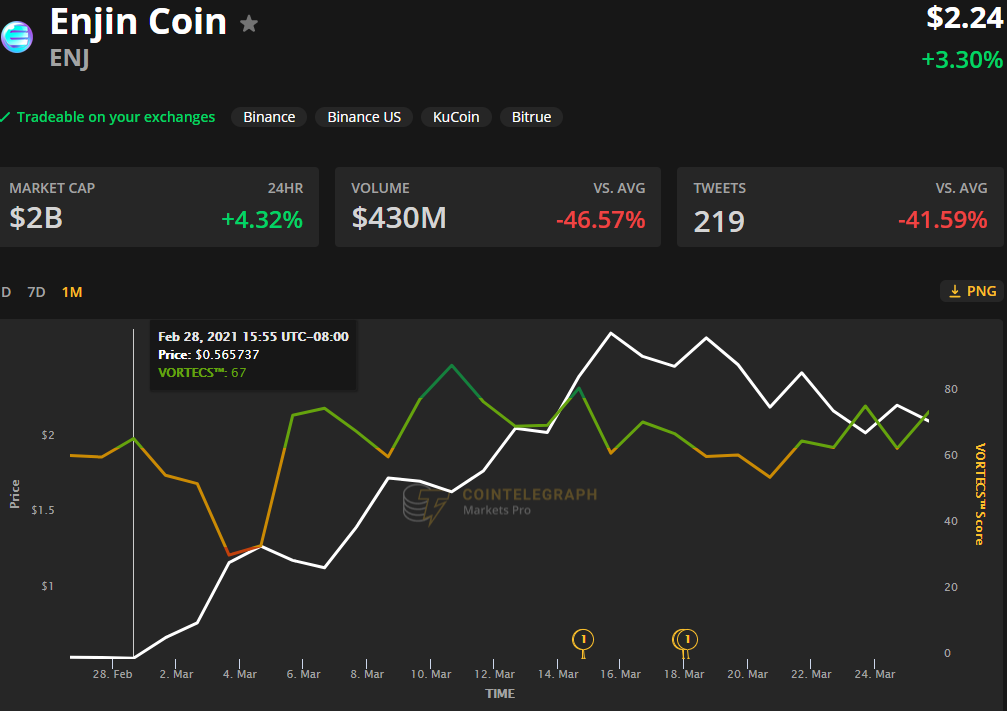Click the $2.24 price at top right

[965, 17]
